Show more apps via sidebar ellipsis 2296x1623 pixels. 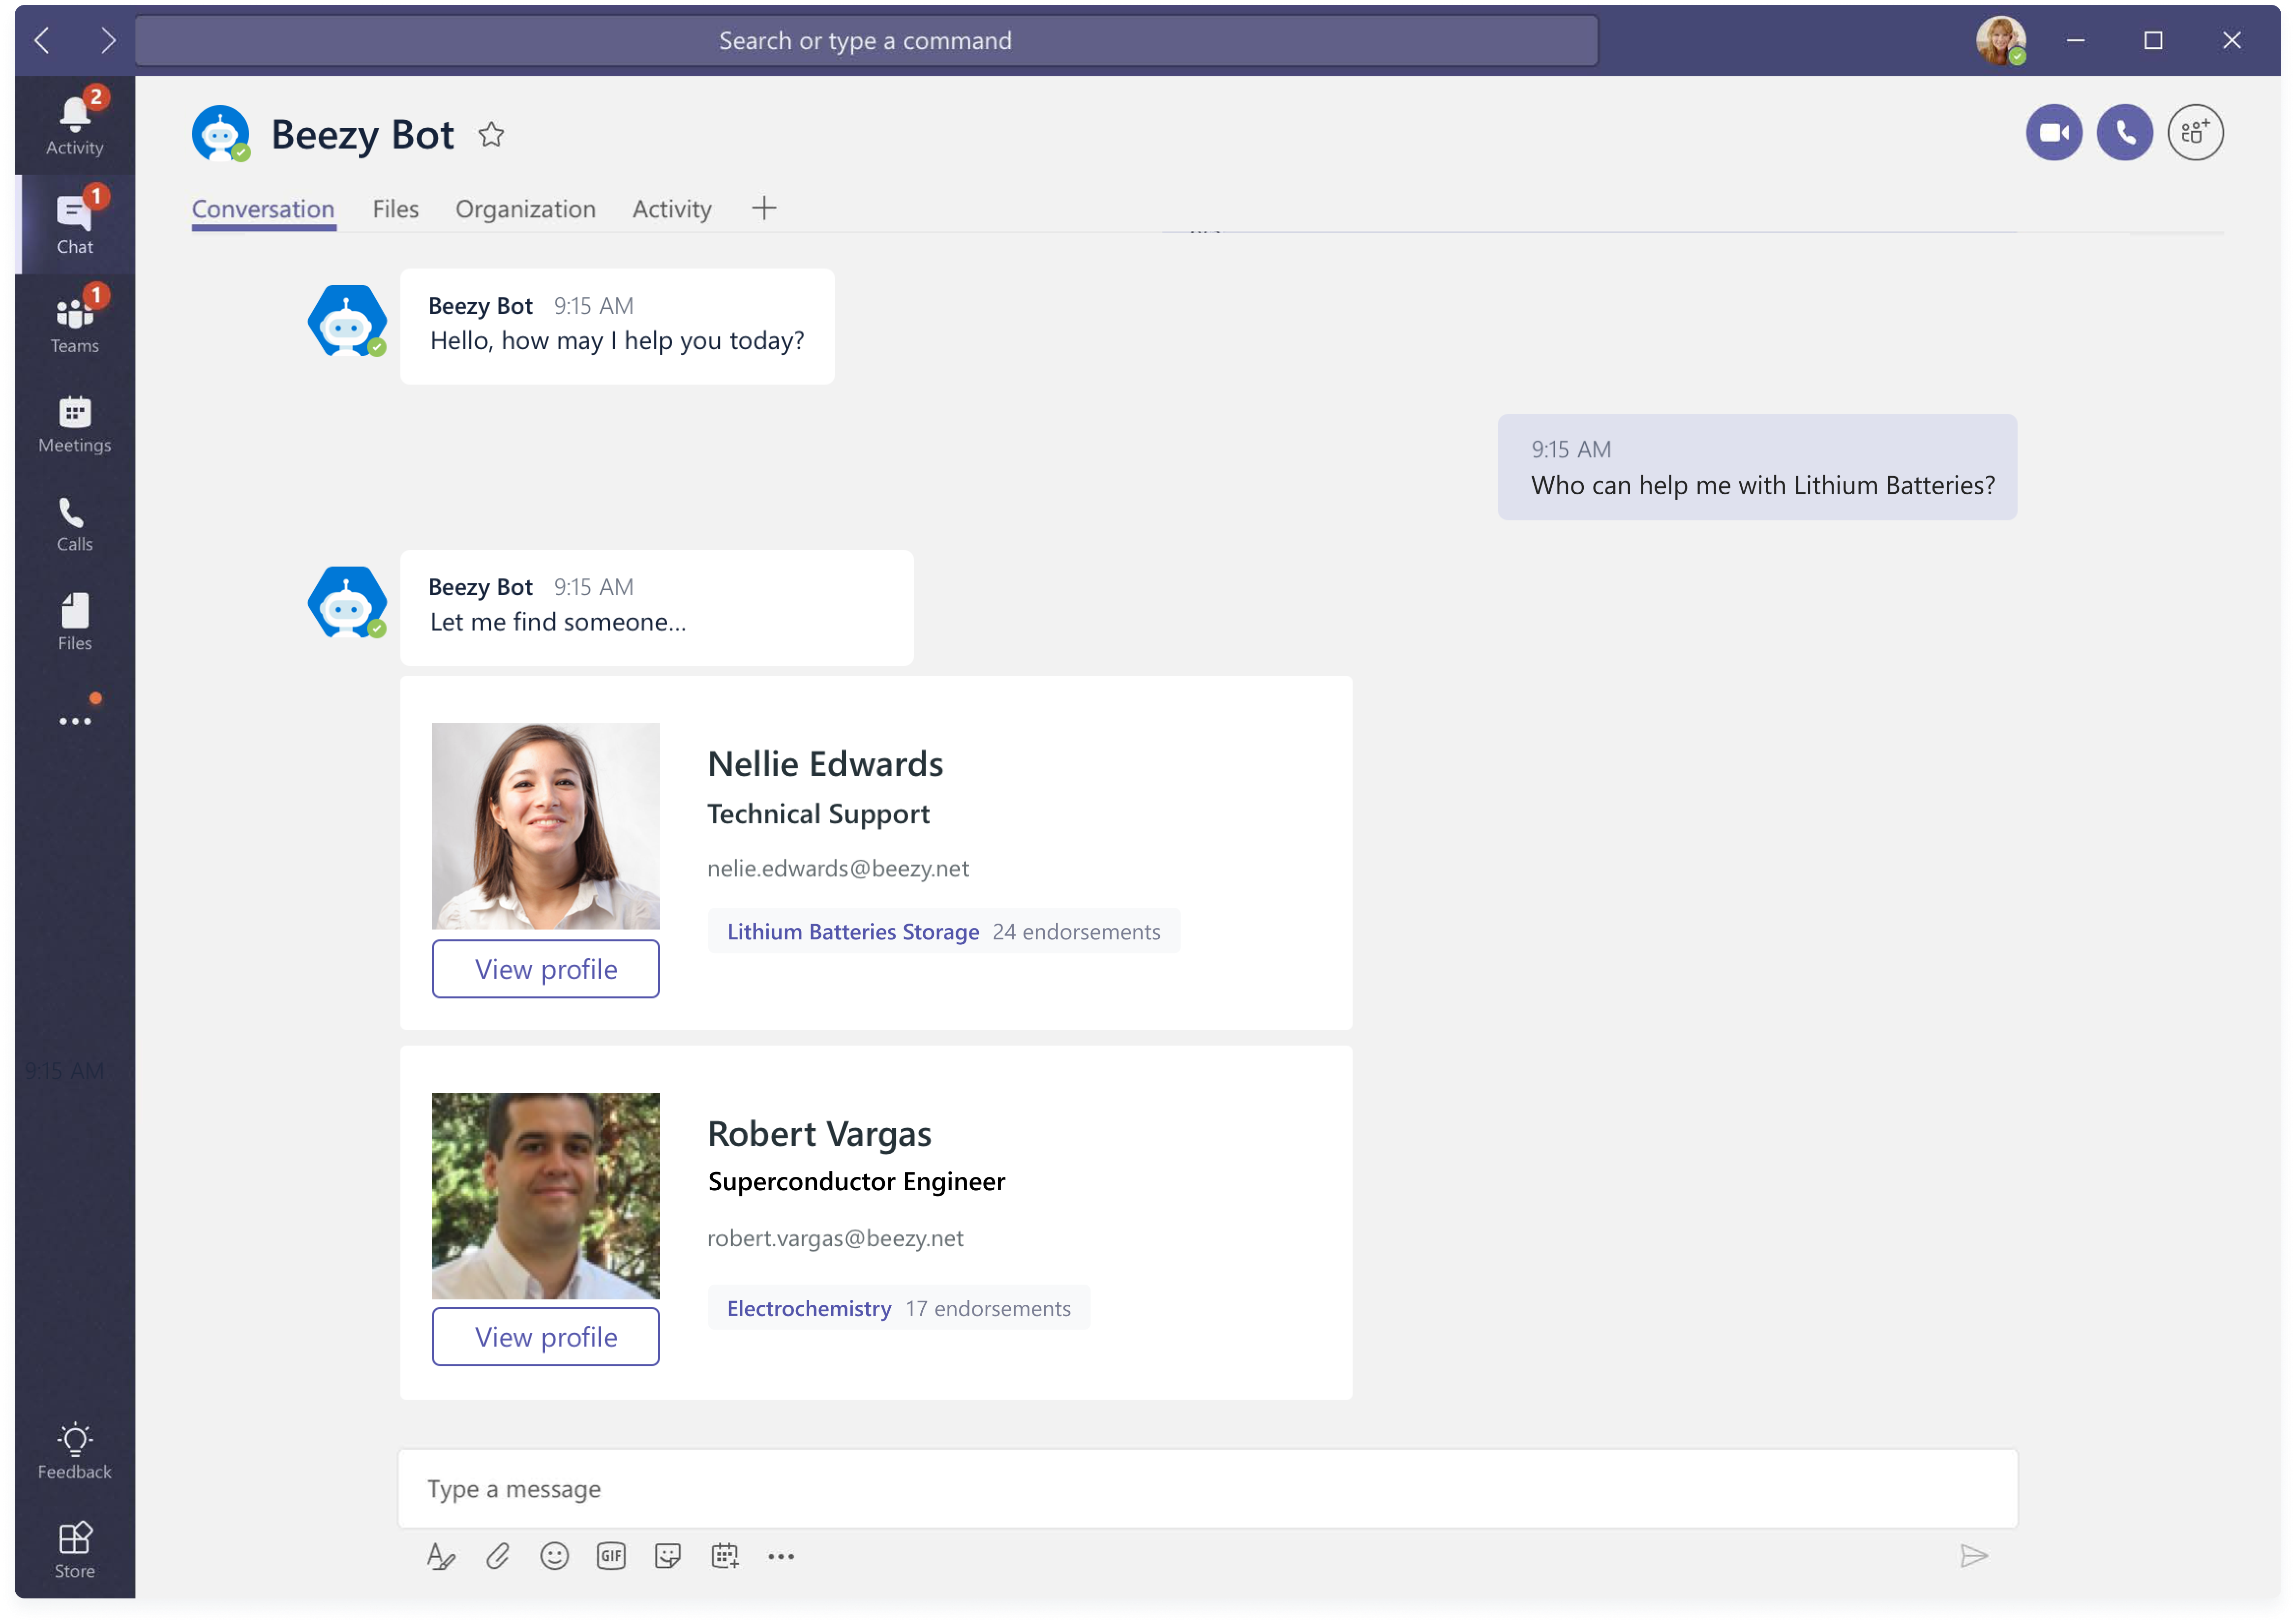click(75, 720)
